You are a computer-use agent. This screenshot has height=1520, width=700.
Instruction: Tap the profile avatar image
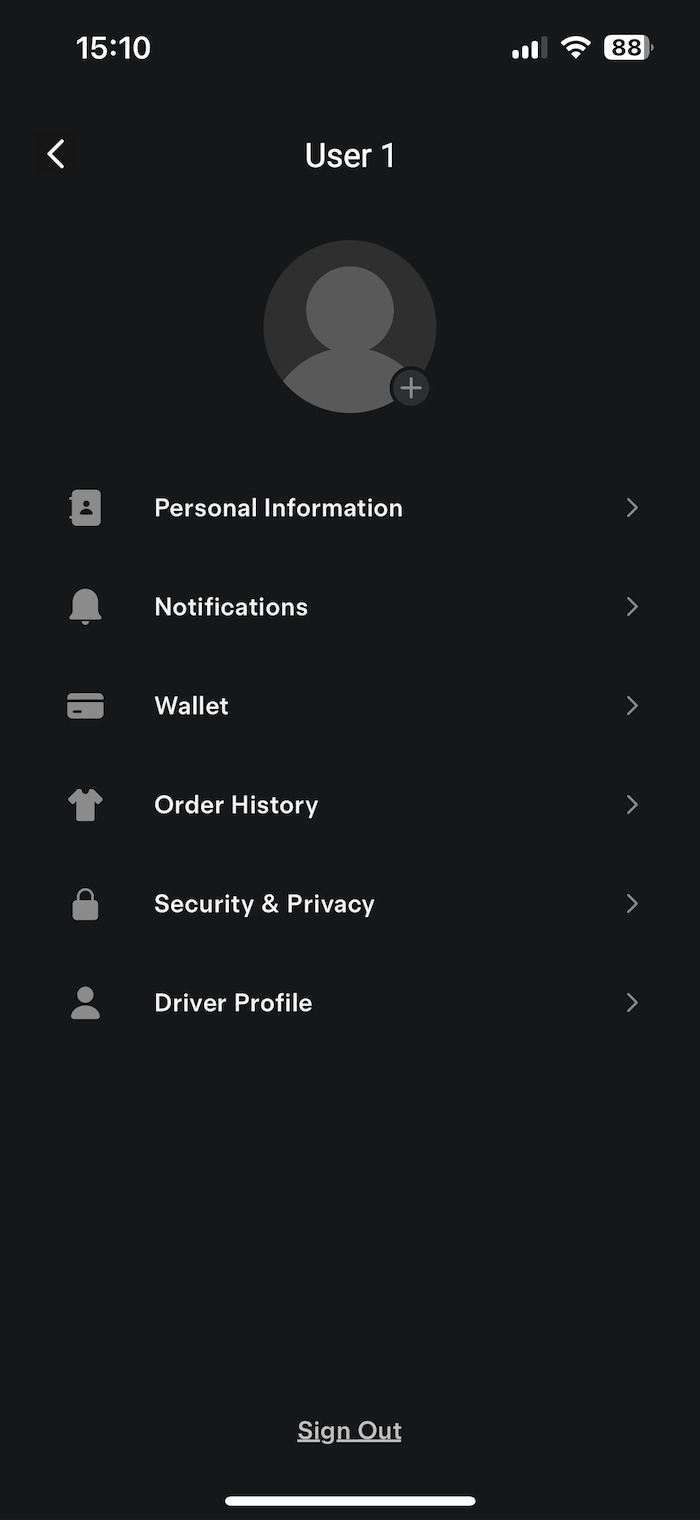tap(349, 325)
